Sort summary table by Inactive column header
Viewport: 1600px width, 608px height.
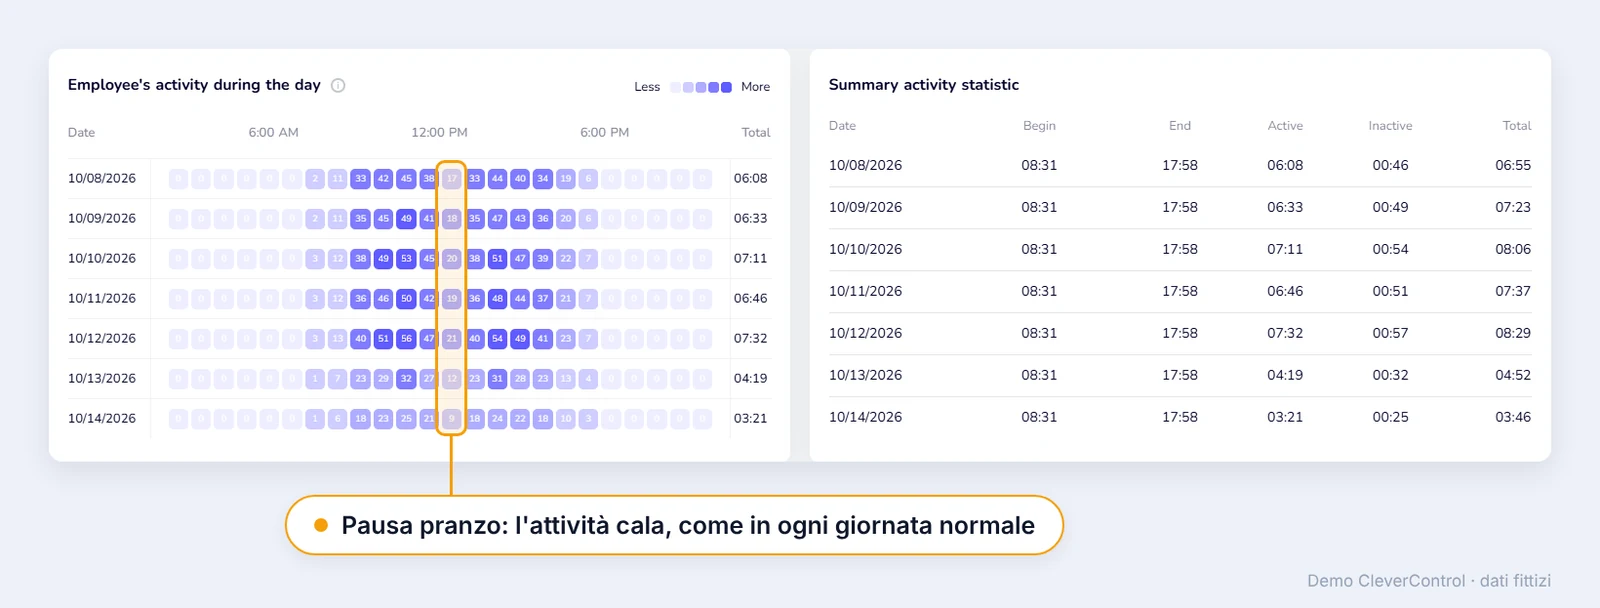click(x=1390, y=126)
